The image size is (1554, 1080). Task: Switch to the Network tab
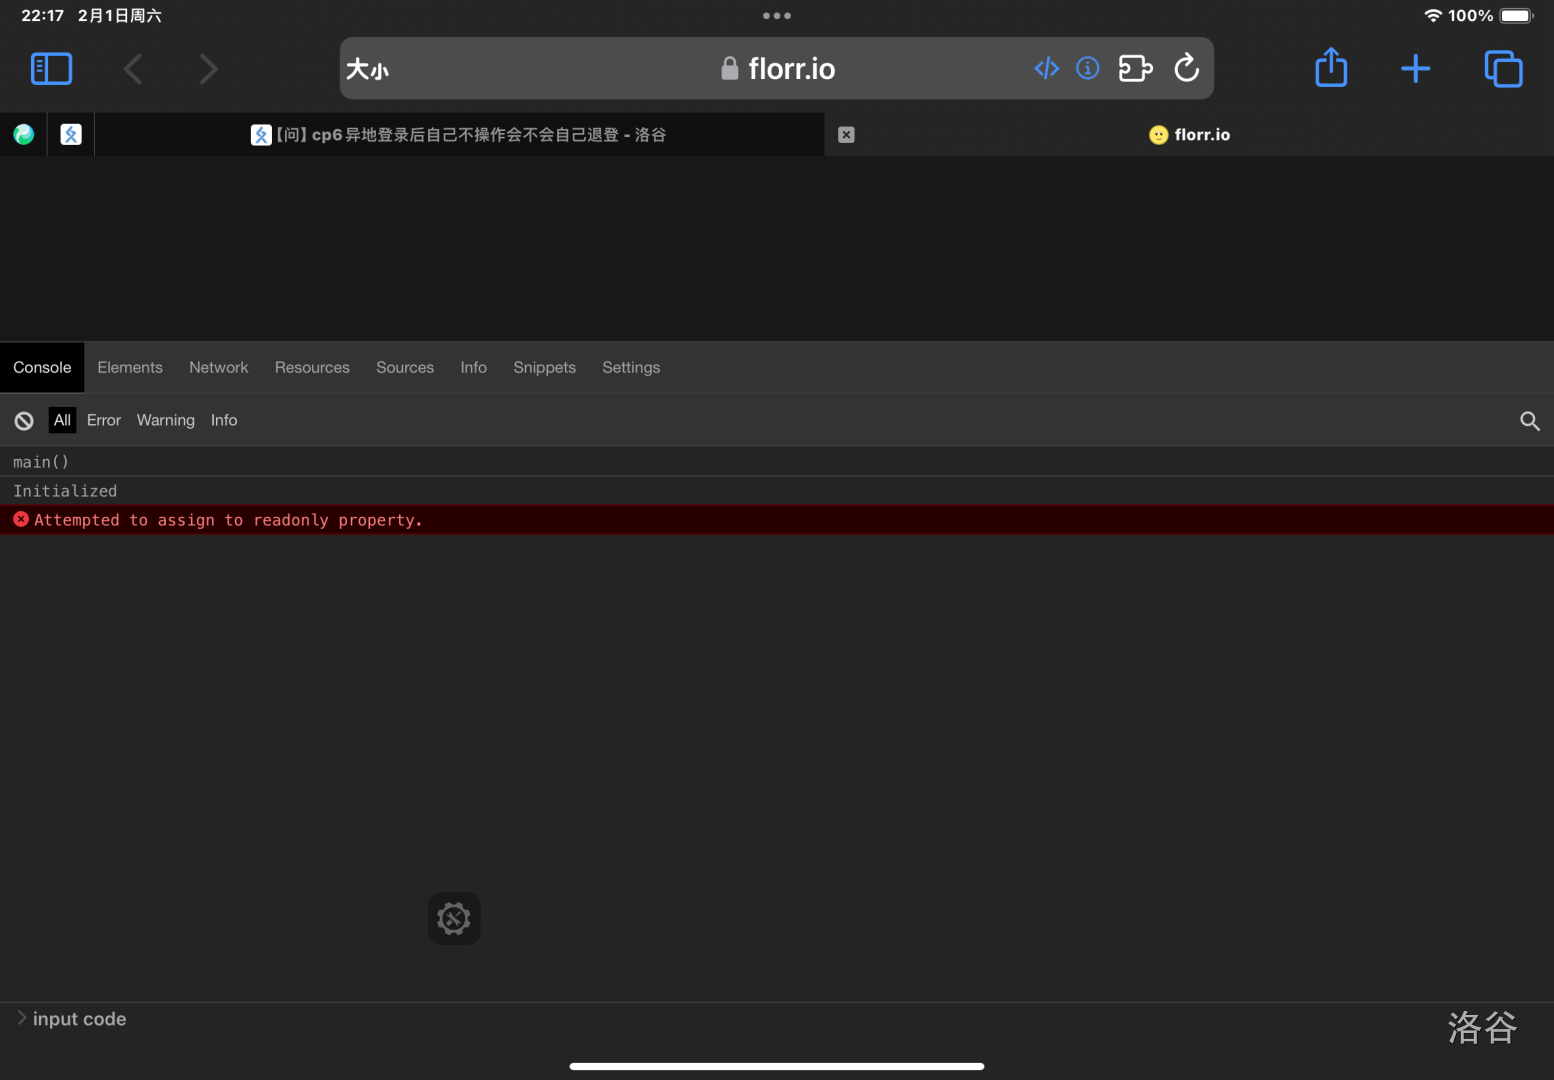[x=218, y=368]
